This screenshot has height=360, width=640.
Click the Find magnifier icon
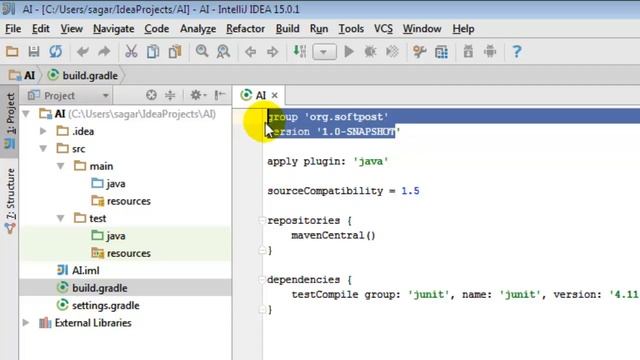pos(202,52)
